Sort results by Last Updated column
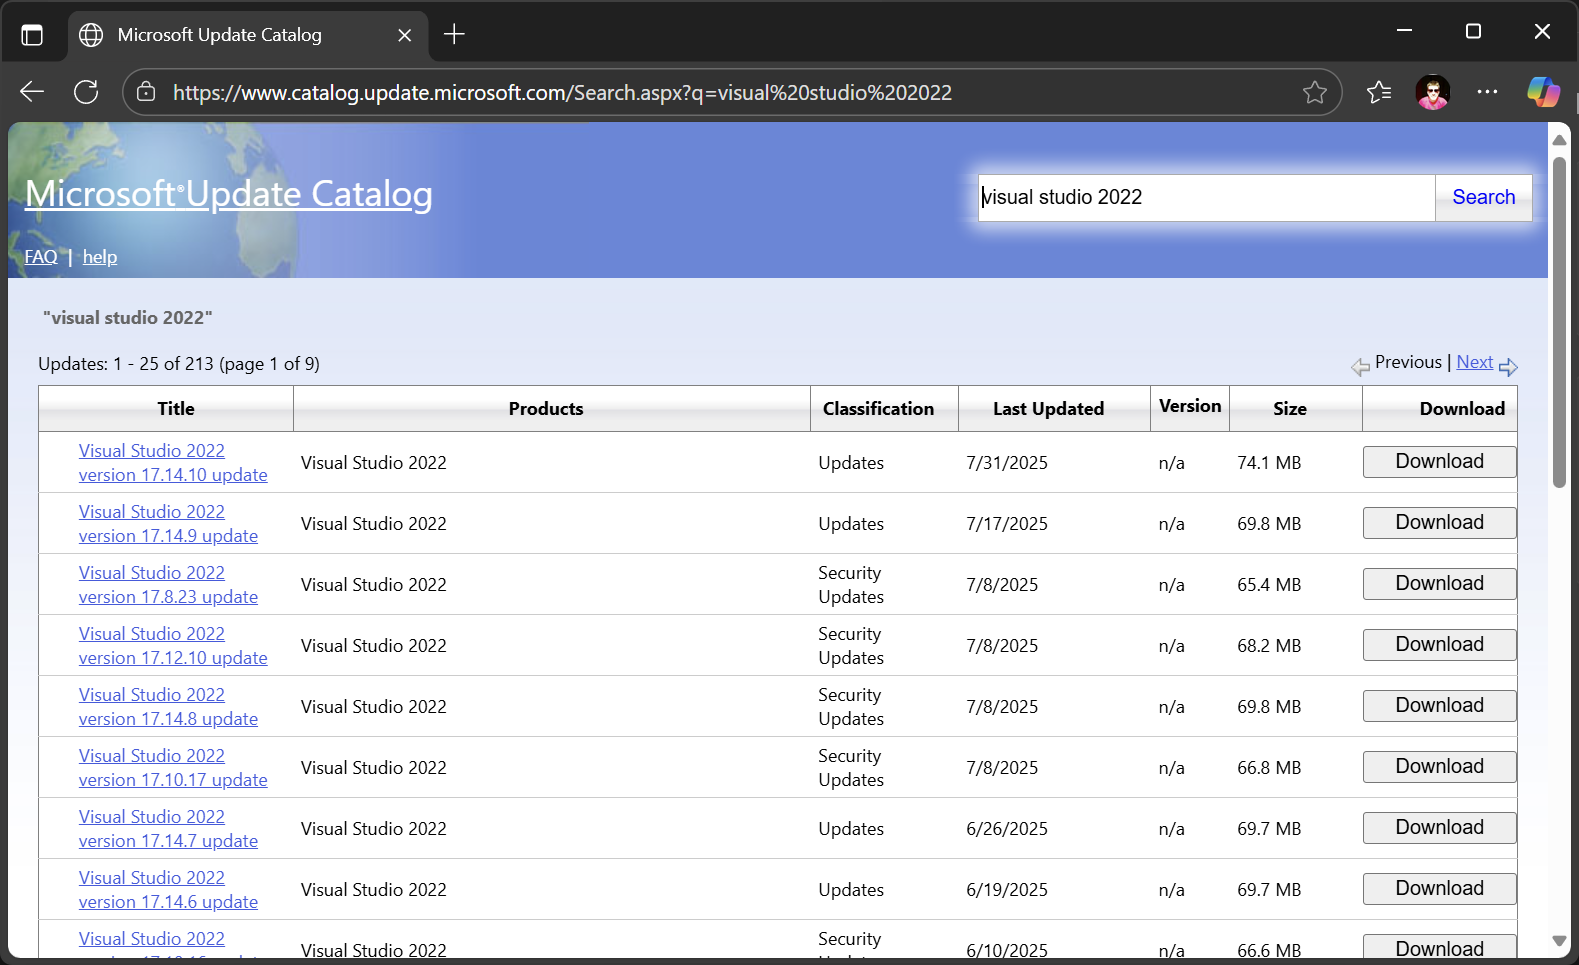The image size is (1579, 965). (x=1048, y=408)
